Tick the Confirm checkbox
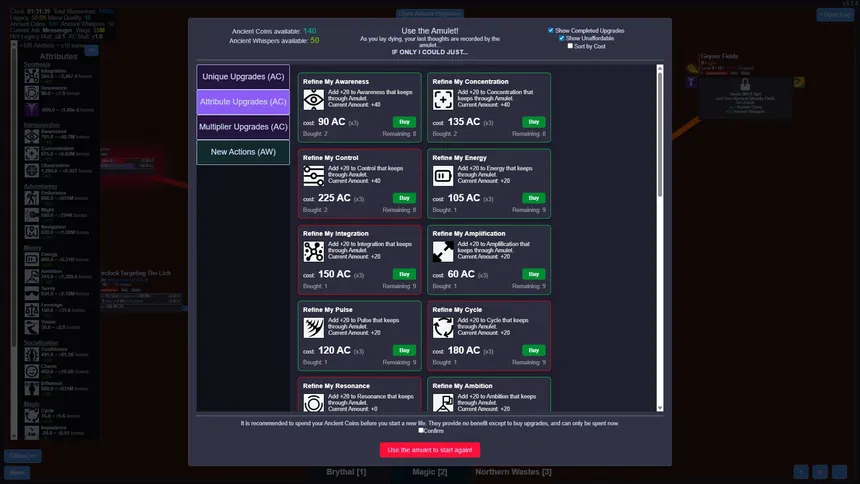Screen dimensions: 860x484 [x=421, y=431]
